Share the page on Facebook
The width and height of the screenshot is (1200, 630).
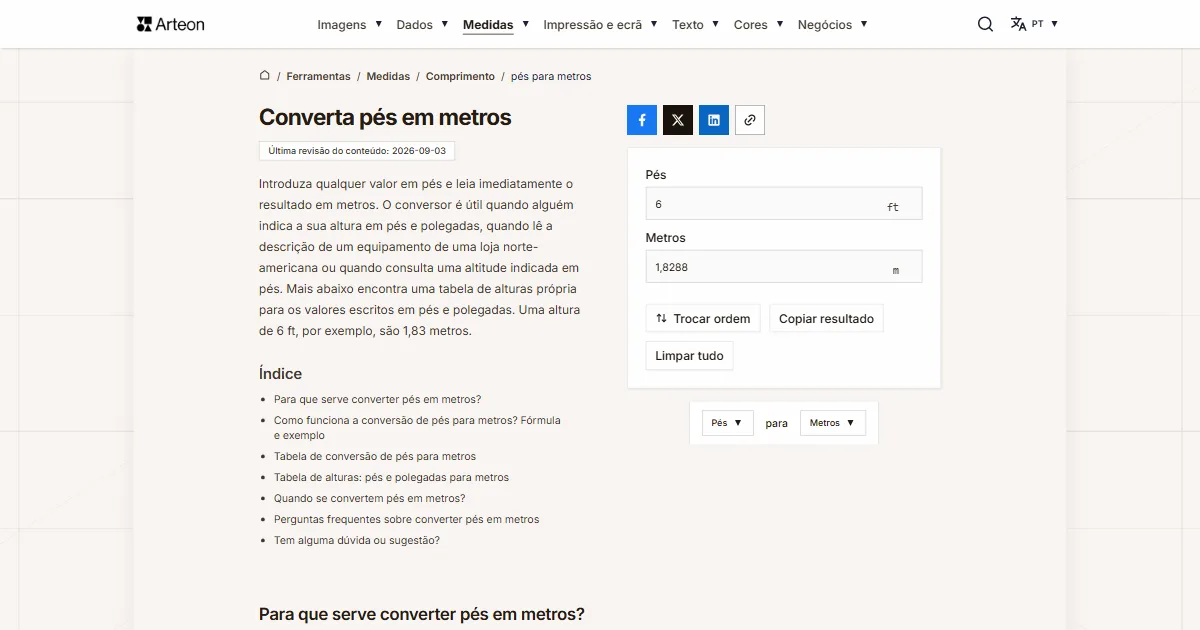pyautogui.click(x=642, y=120)
